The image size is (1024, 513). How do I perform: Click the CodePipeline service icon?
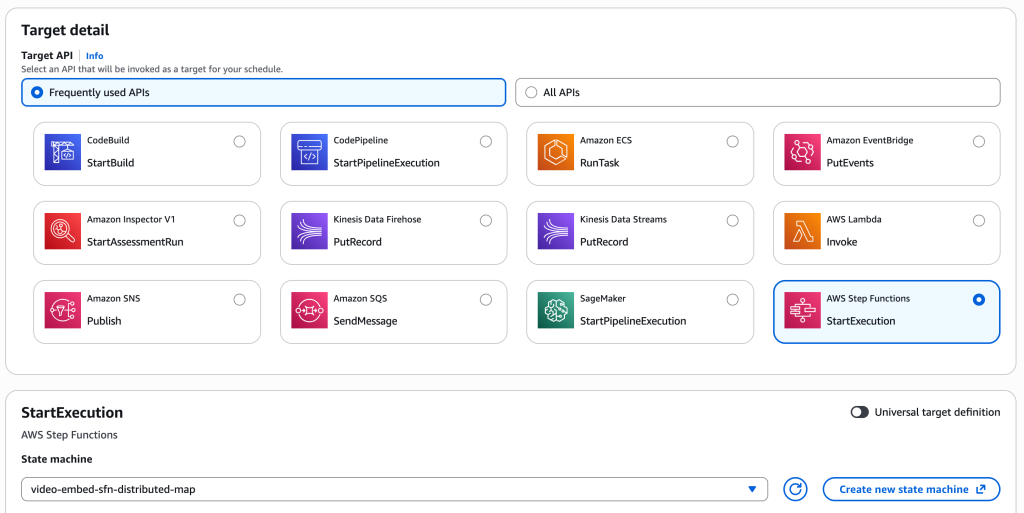pos(309,152)
